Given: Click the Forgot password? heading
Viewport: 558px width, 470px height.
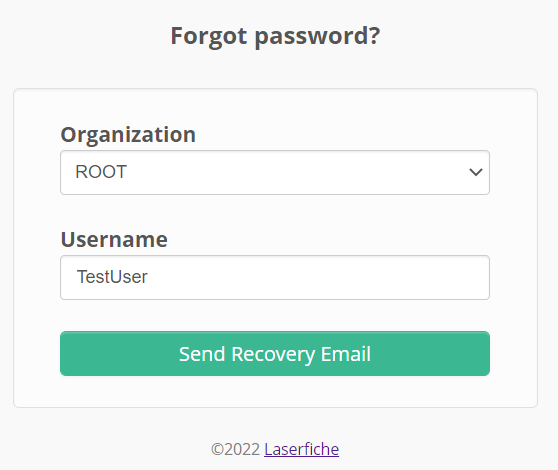Looking at the screenshot, I should click(x=275, y=36).
